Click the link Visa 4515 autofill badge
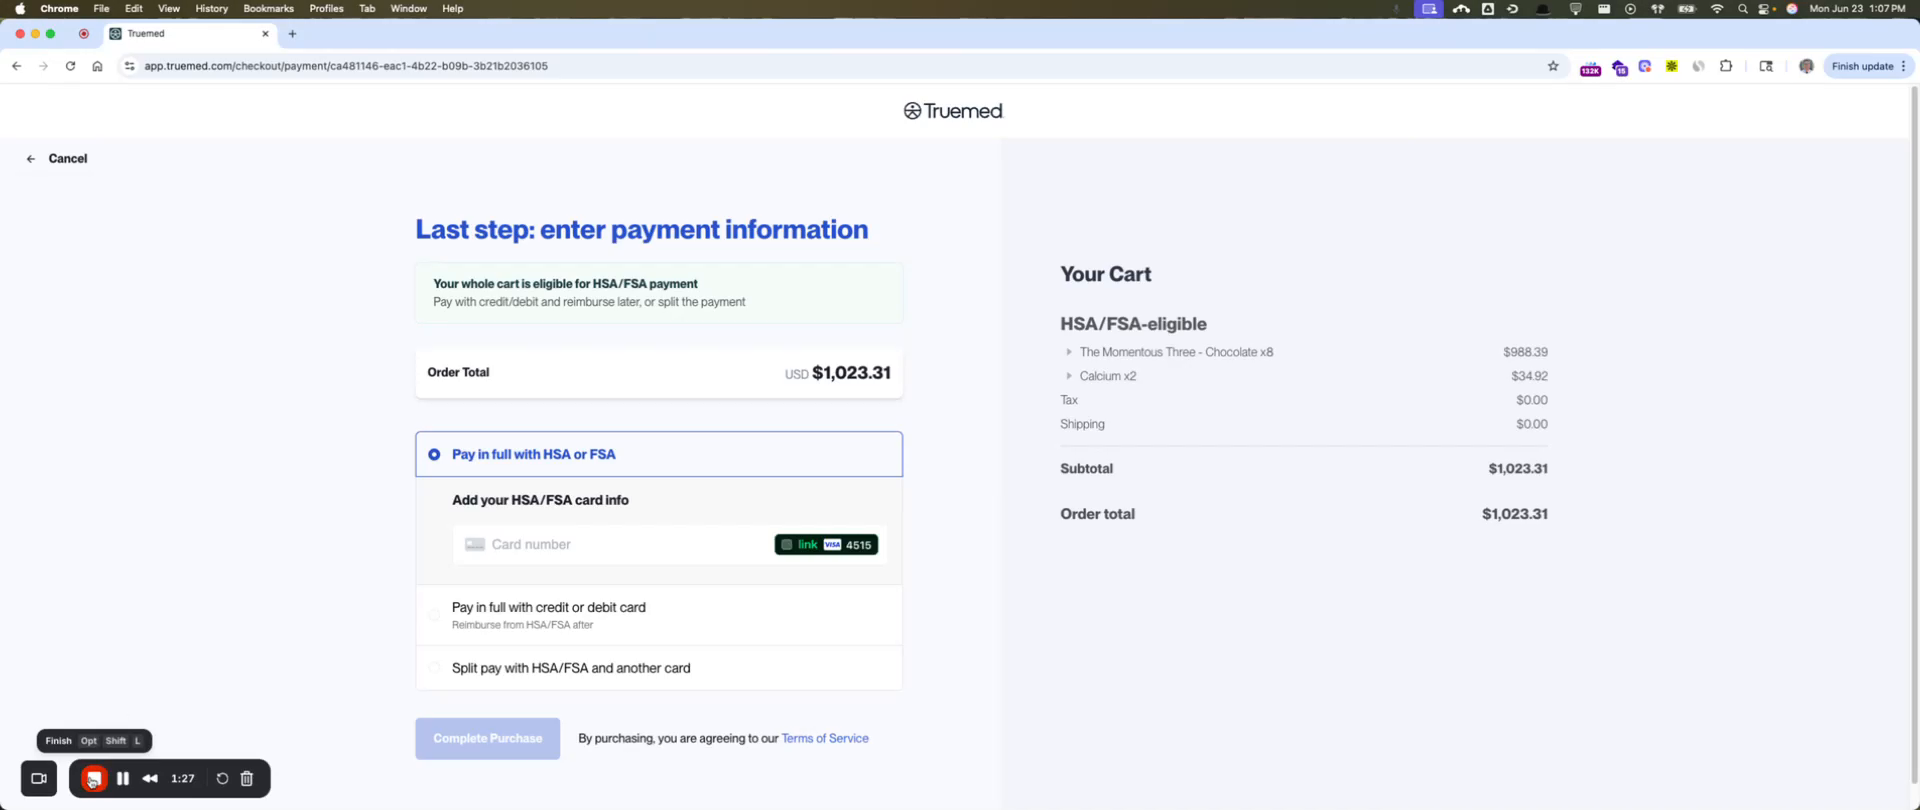Image resolution: width=1920 pixels, height=810 pixels. [826, 545]
